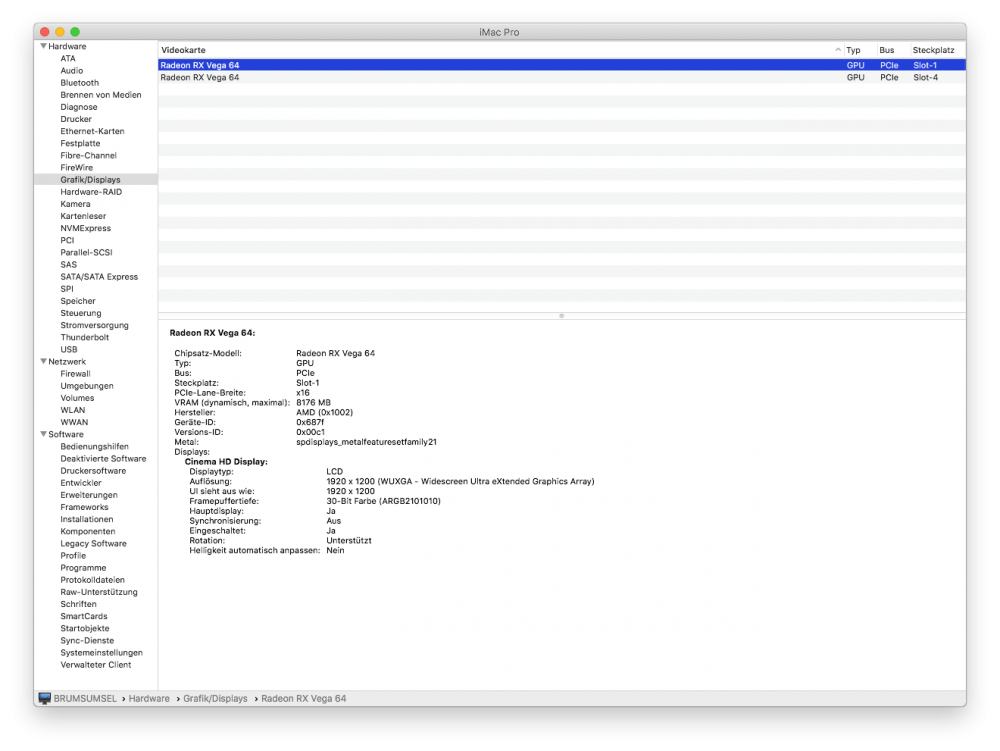Click Hardware in the bottom path bar
The width and height of the screenshot is (1000, 751).
(149, 698)
